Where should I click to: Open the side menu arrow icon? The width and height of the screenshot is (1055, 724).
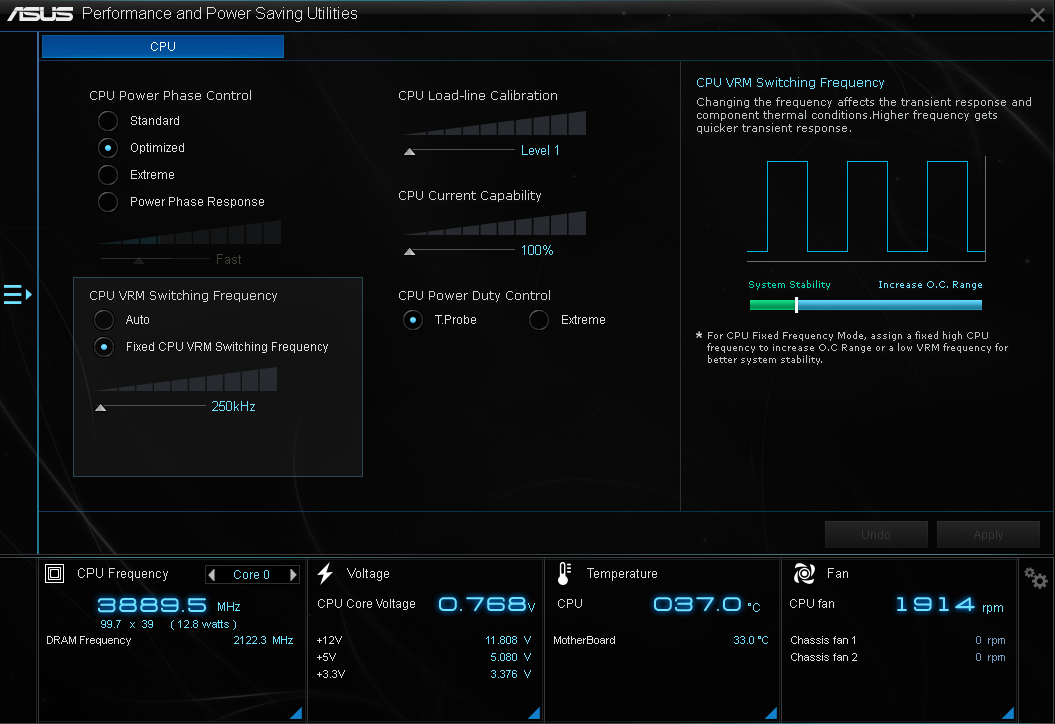[17, 295]
